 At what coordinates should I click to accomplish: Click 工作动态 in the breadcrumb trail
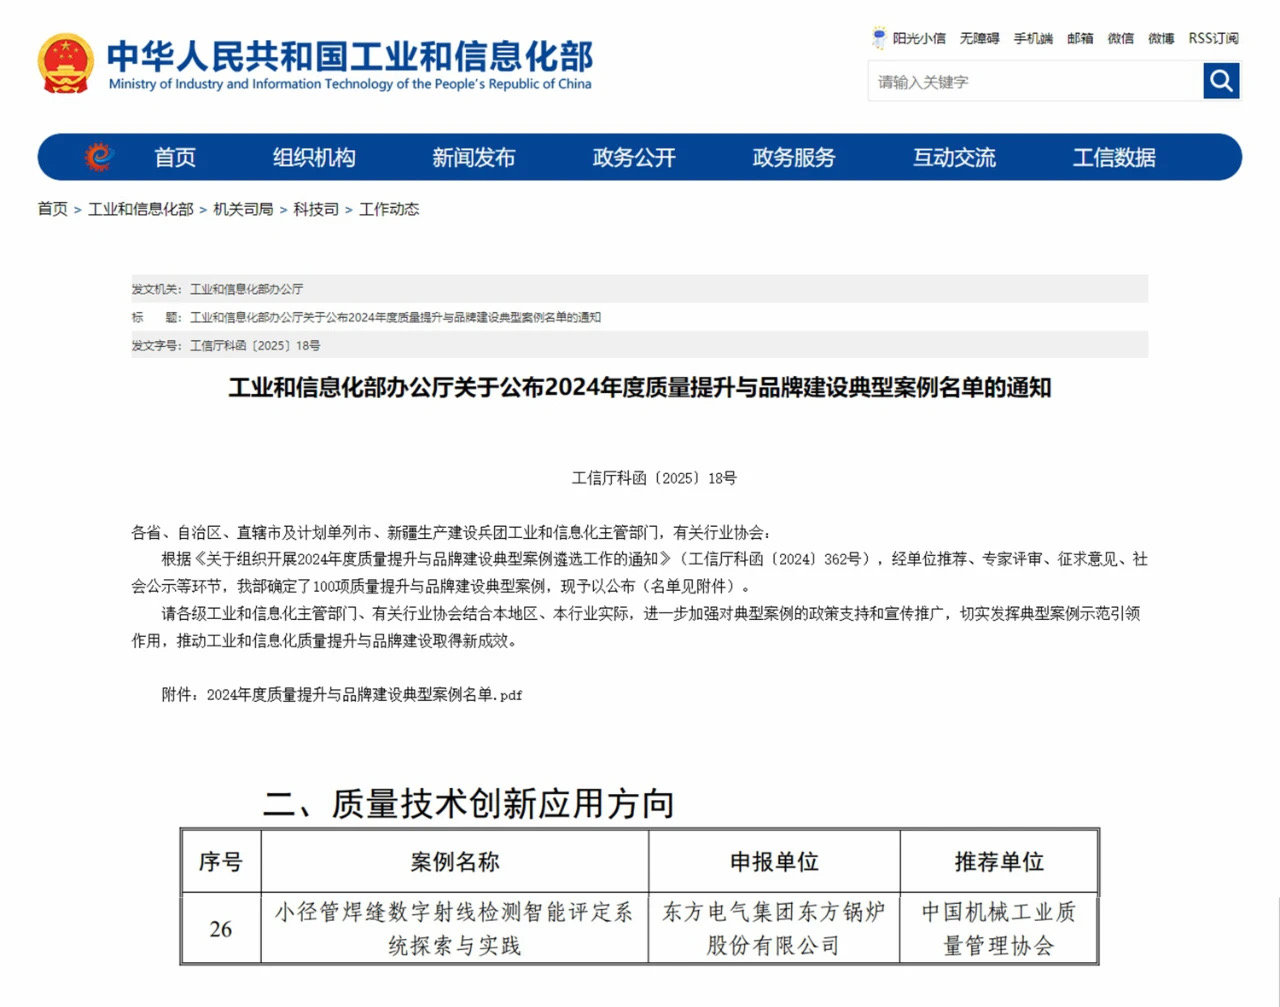coord(389,209)
